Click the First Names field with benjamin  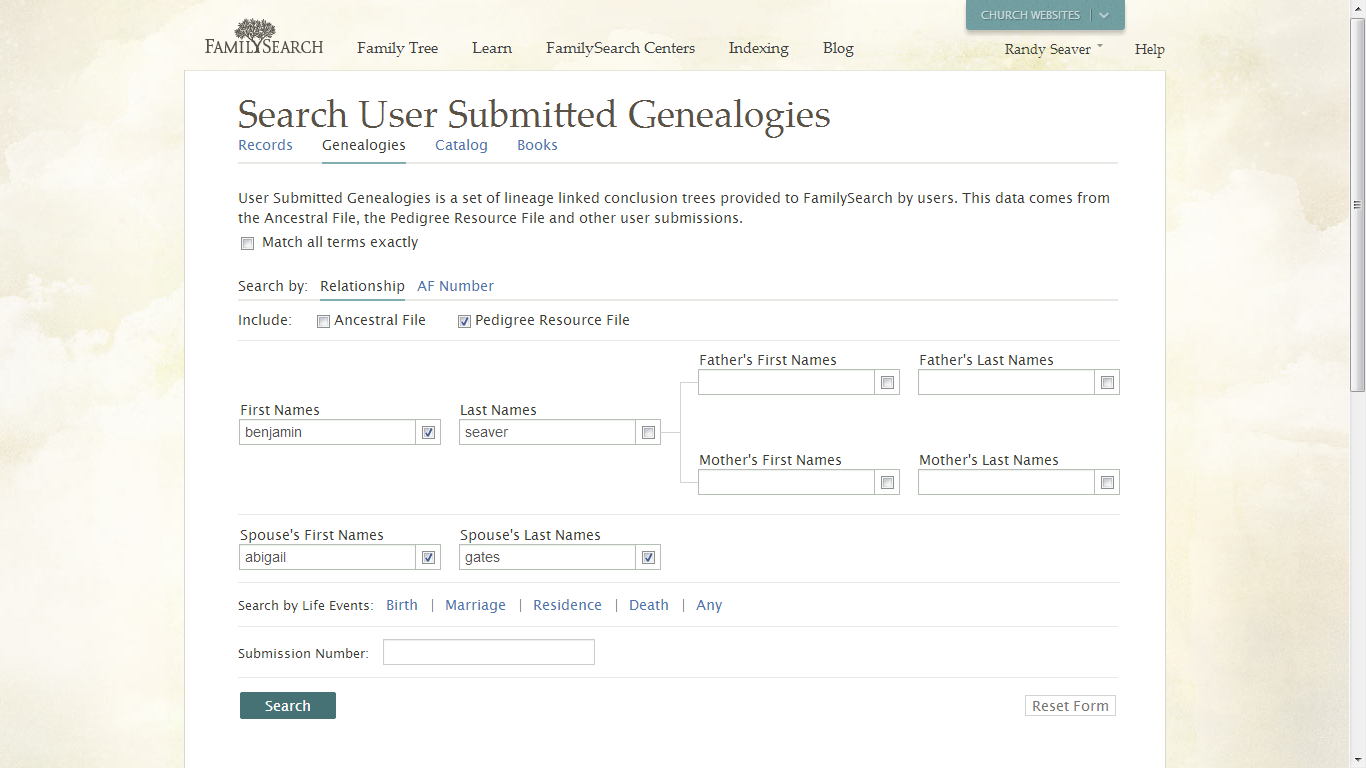click(327, 432)
